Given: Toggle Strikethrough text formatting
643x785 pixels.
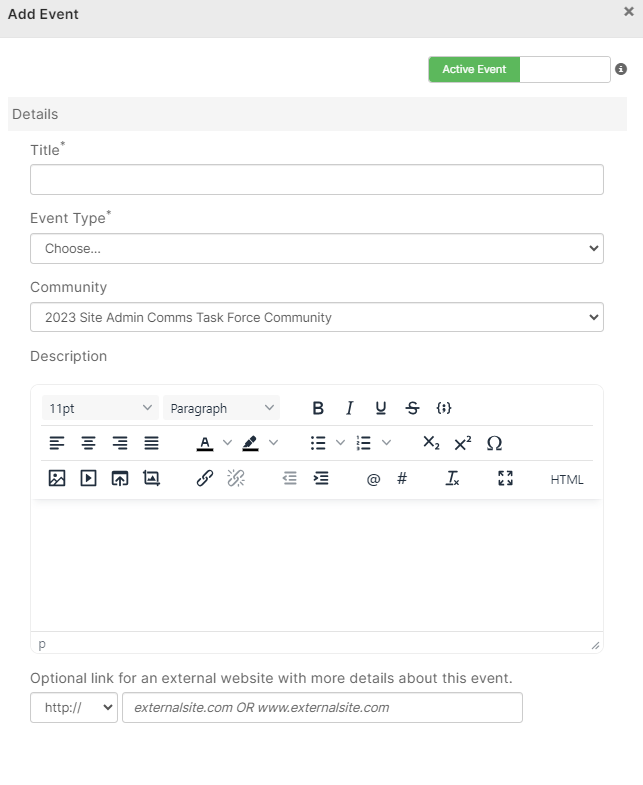Looking at the screenshot, I should (x=412, y=408).
